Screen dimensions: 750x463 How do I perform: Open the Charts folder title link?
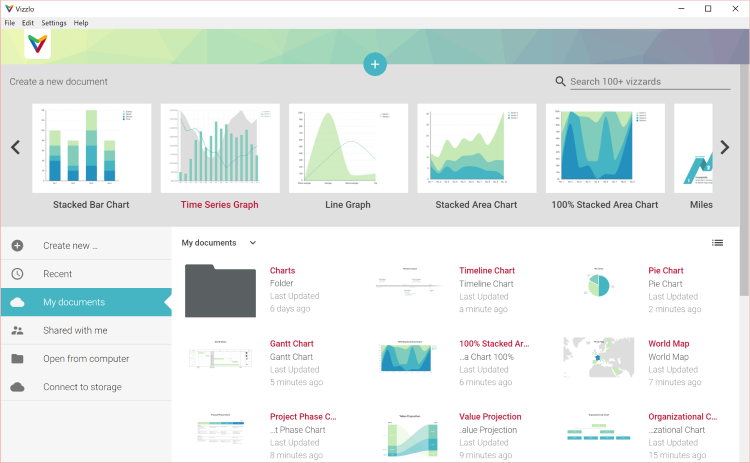(282, 271)
